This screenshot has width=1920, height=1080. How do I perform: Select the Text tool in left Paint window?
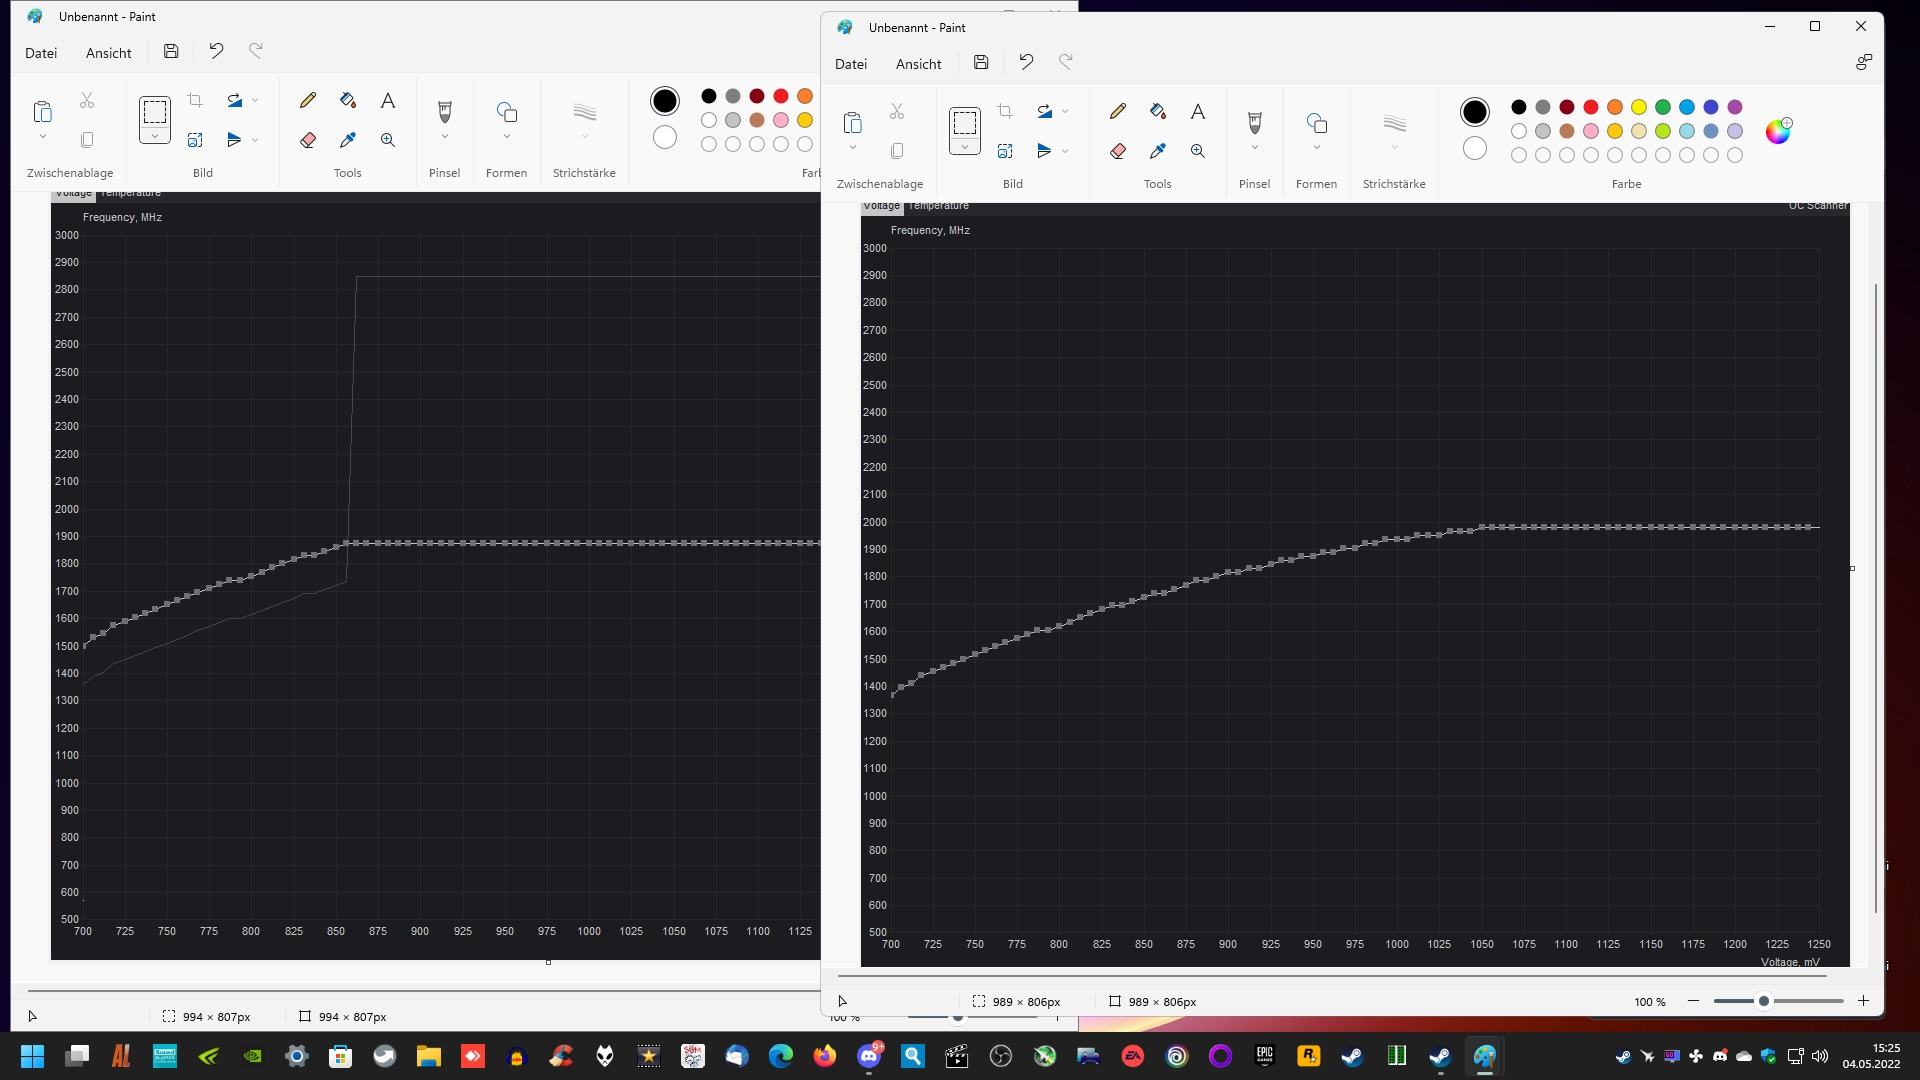[388, 100]
